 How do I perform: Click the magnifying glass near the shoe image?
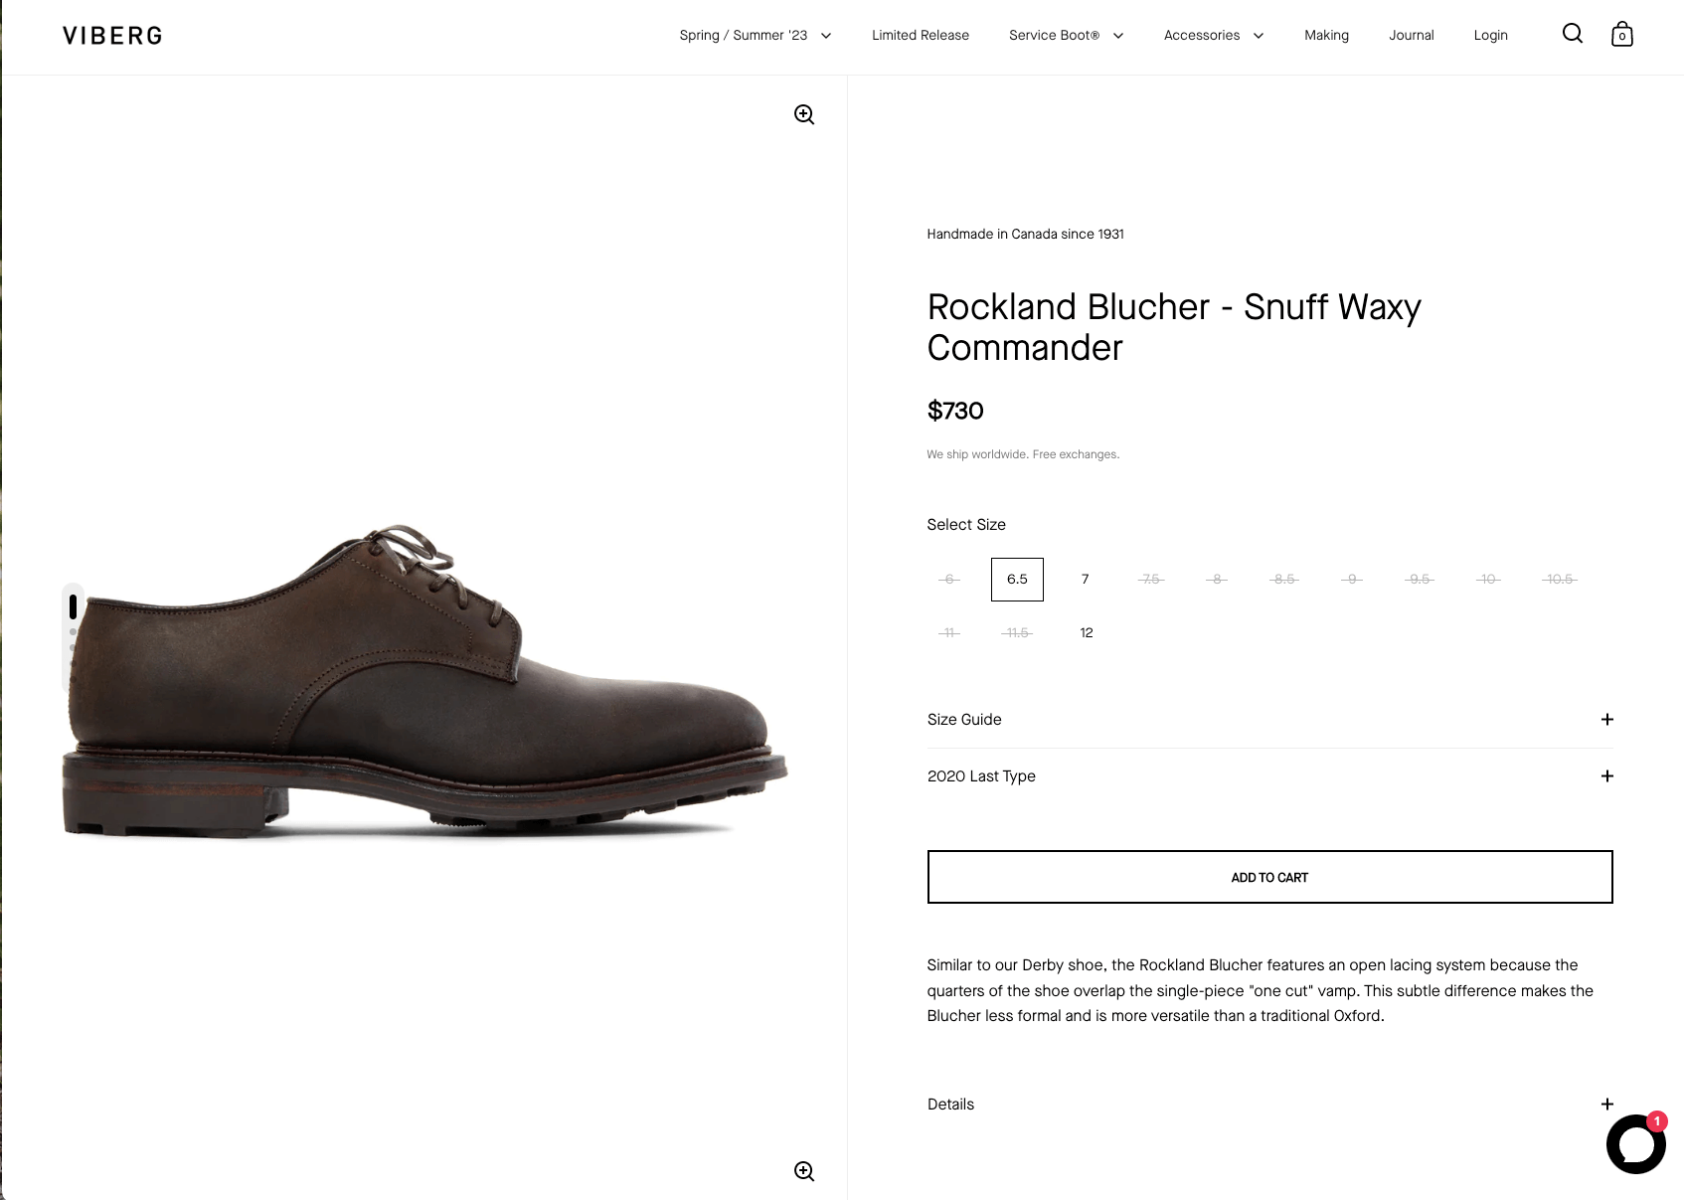pos(802,114)
